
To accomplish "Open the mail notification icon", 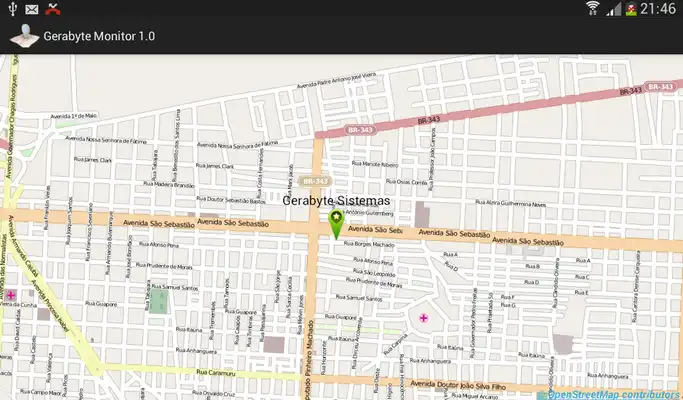I will 32,9.
